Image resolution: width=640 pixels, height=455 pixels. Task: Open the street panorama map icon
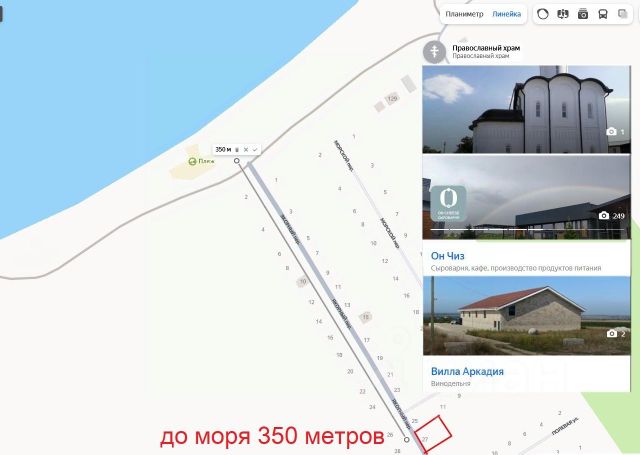tap(563, 14)
